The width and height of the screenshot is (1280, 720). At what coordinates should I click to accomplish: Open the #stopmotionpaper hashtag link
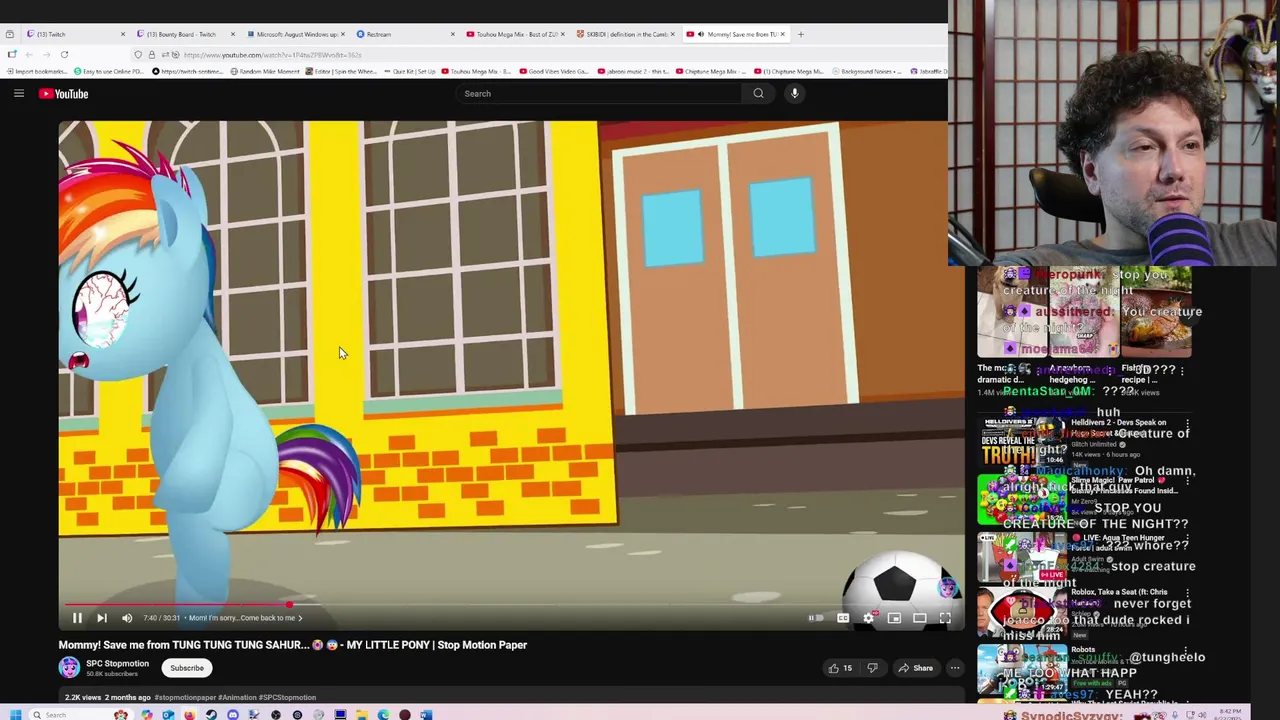coord(185,697)
